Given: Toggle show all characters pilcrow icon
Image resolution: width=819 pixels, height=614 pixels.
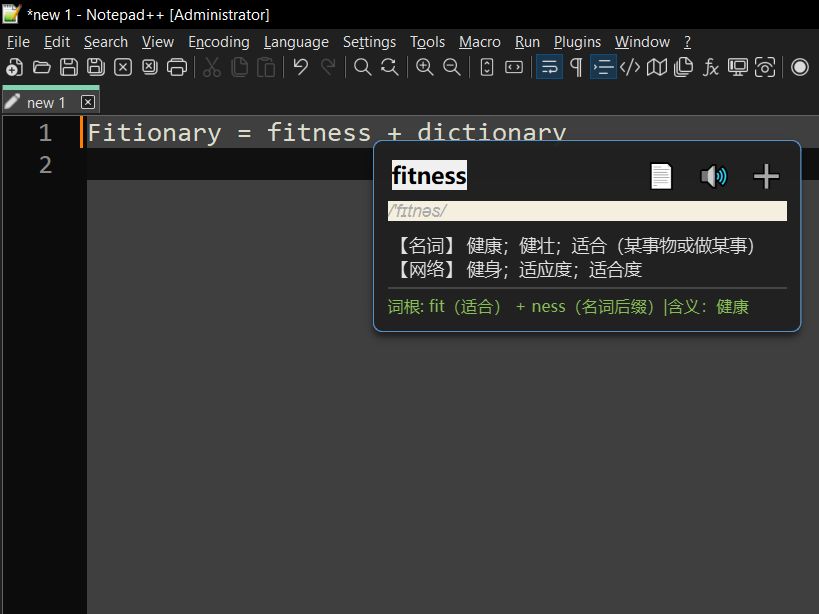Looking at the screenshot, I should pyautogui.click(x=576, y=67).
